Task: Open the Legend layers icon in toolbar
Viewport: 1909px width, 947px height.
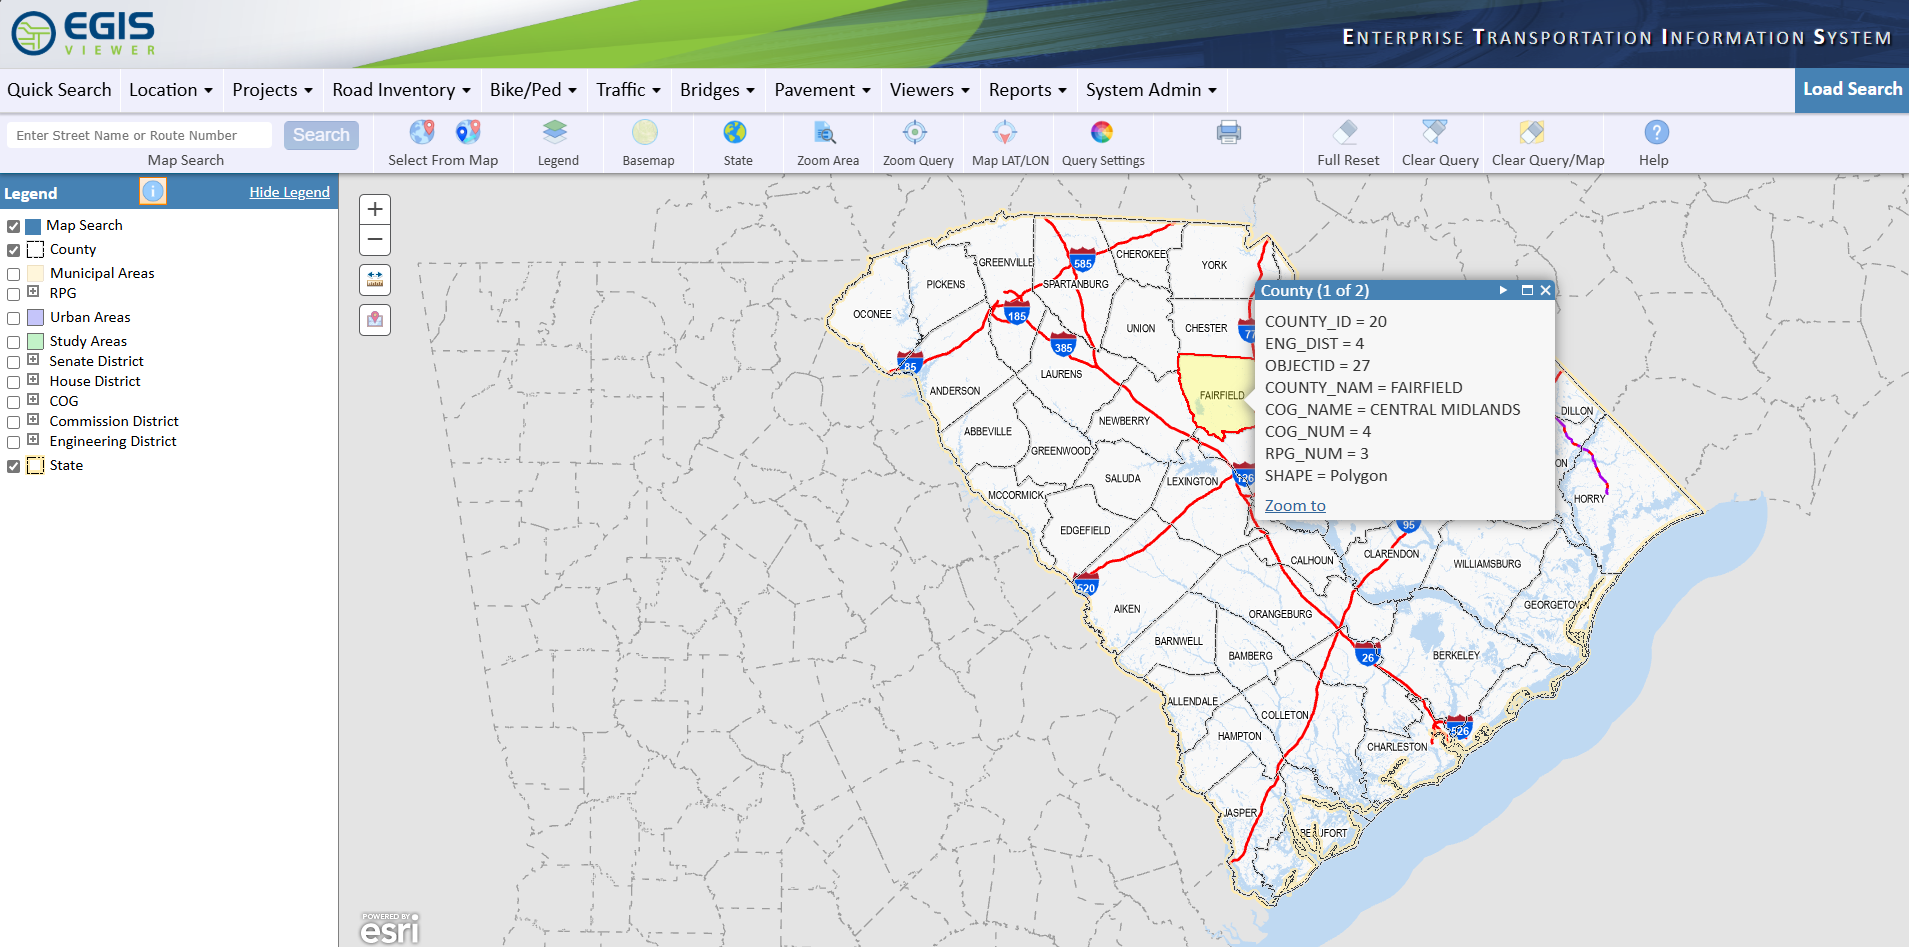Action: 555,133
